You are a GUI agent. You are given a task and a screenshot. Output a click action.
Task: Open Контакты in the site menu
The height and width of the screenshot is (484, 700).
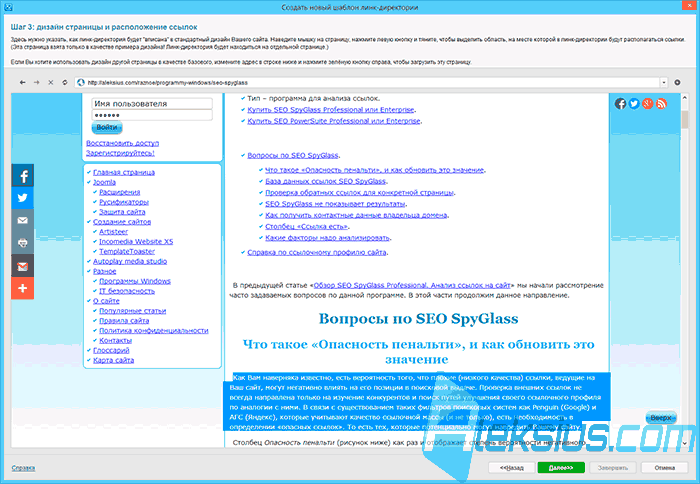[115, 340]
